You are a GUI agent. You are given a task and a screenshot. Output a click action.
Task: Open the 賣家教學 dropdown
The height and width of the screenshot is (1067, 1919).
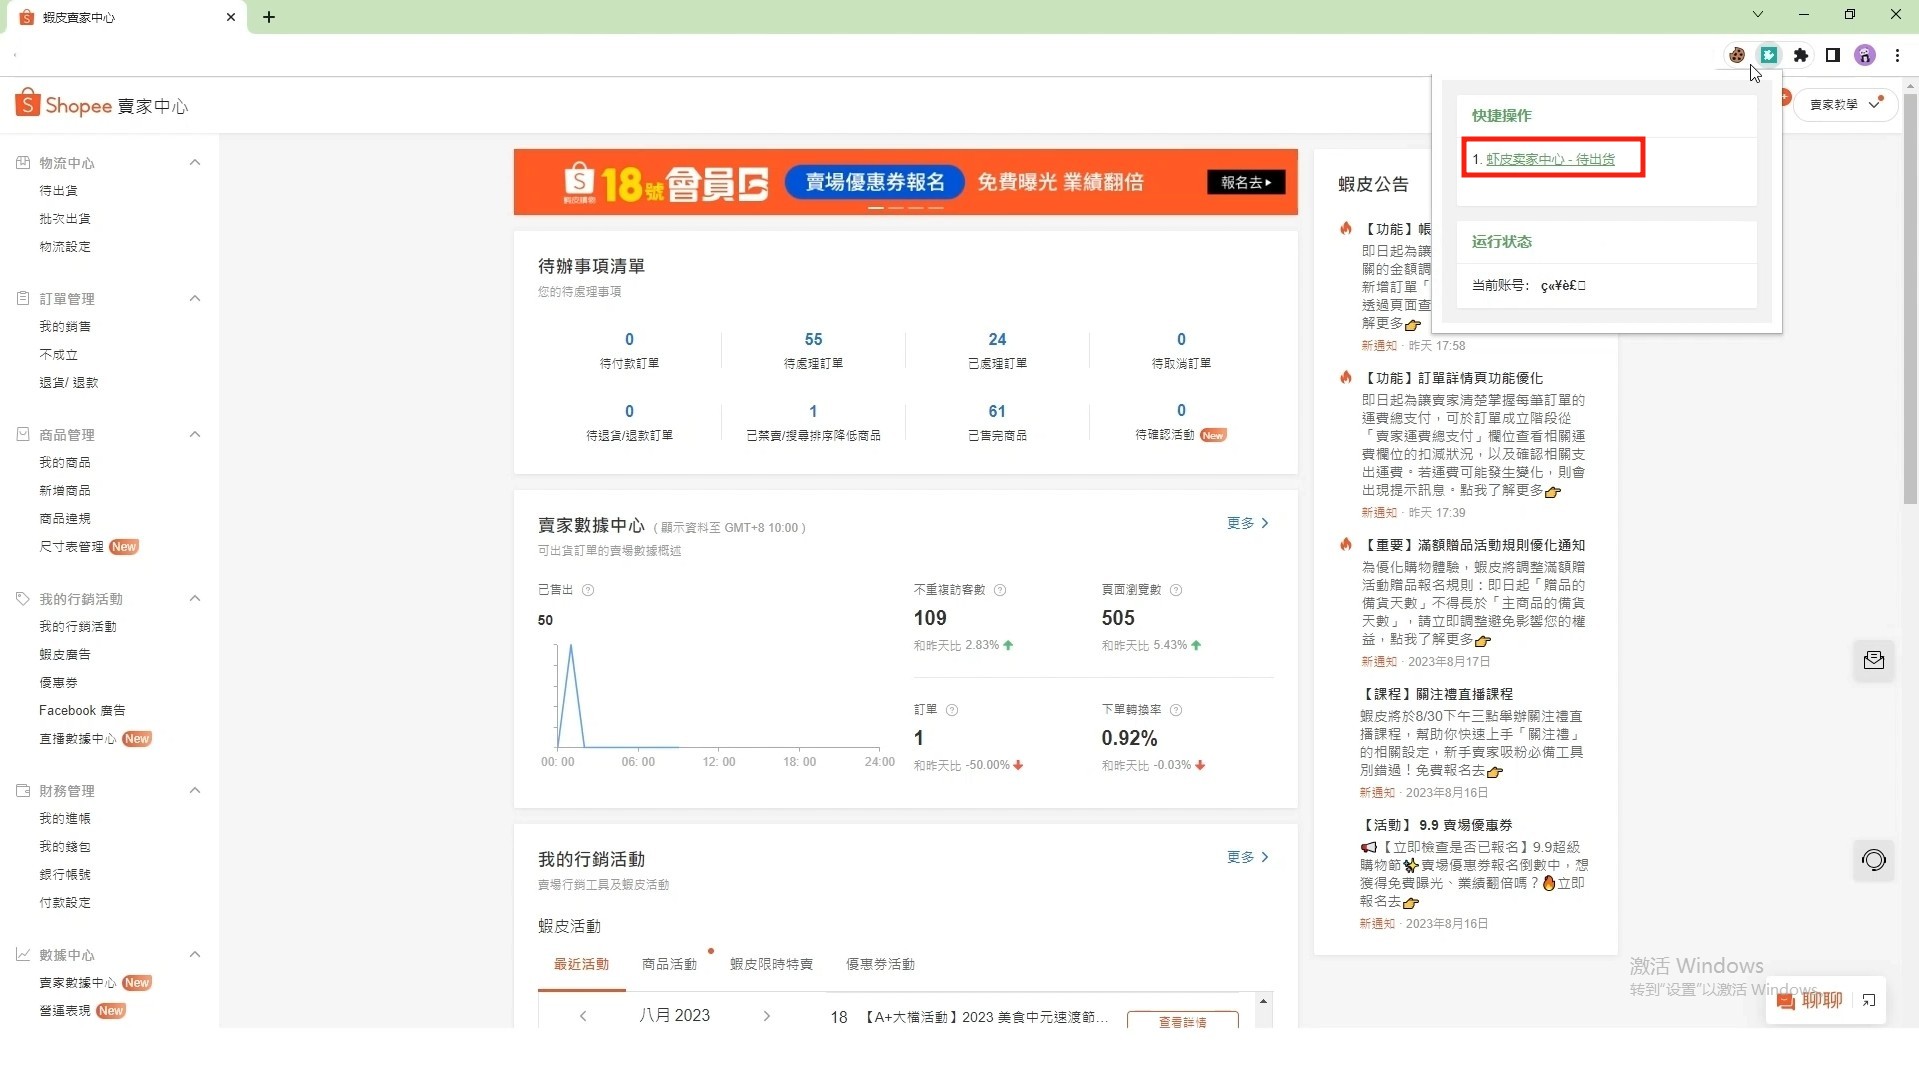coord(1846,104)
